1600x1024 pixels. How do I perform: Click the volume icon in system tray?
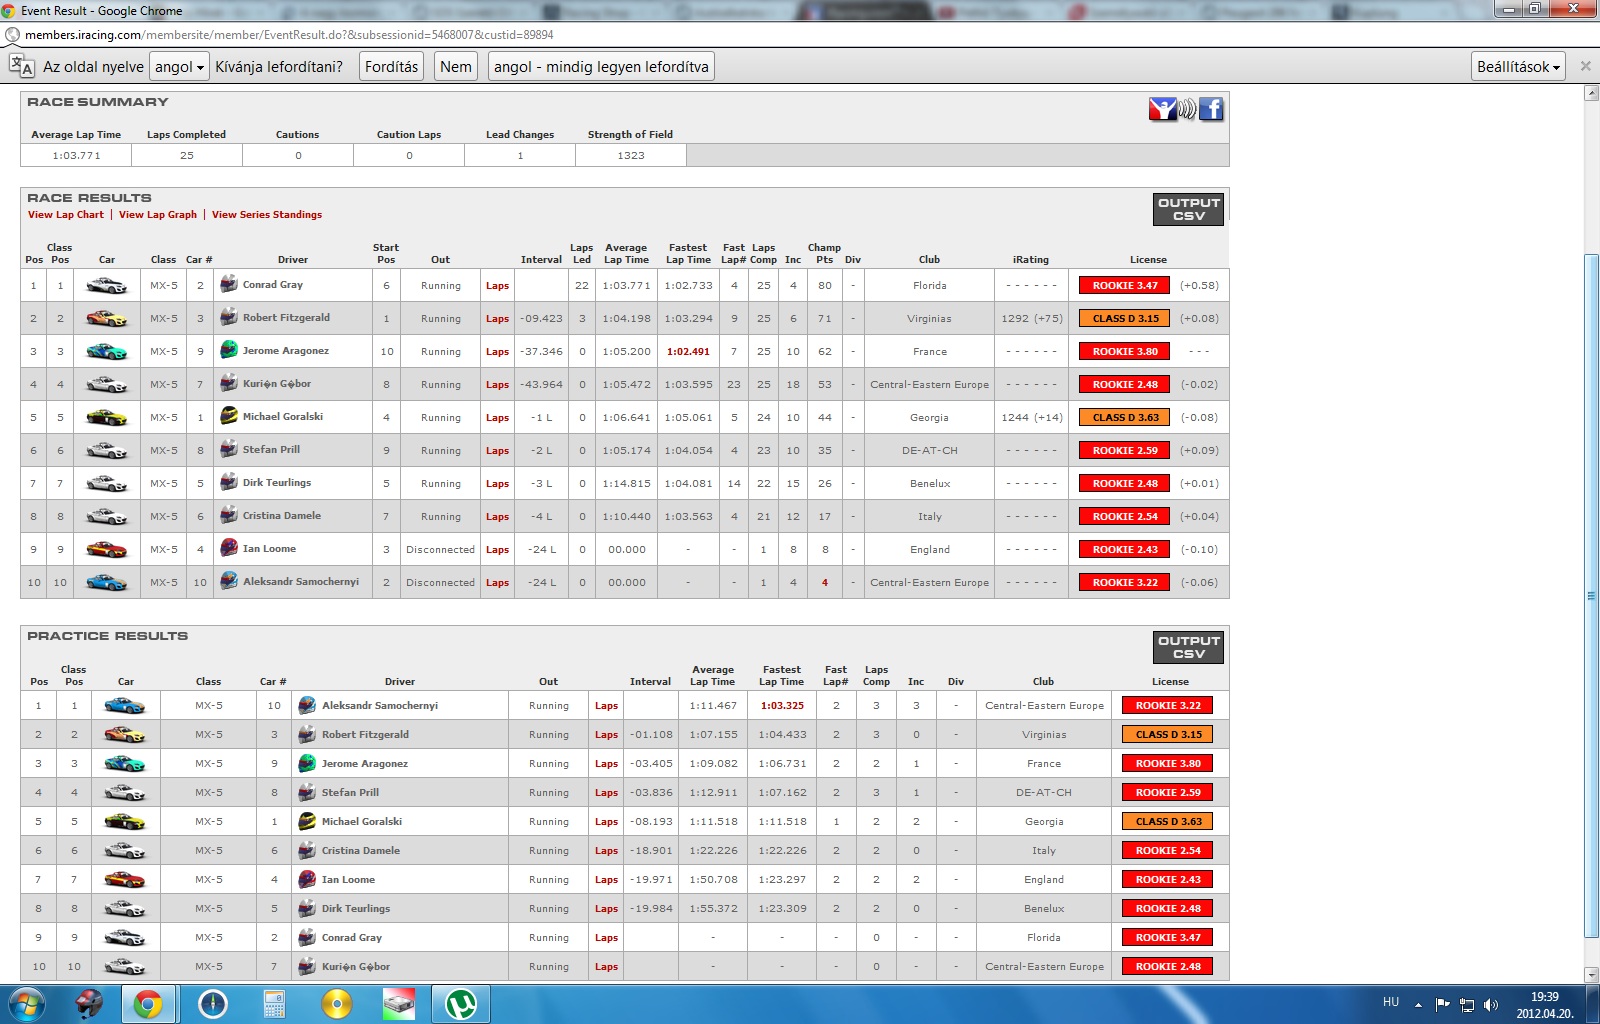click(x=1490, y=1005)
